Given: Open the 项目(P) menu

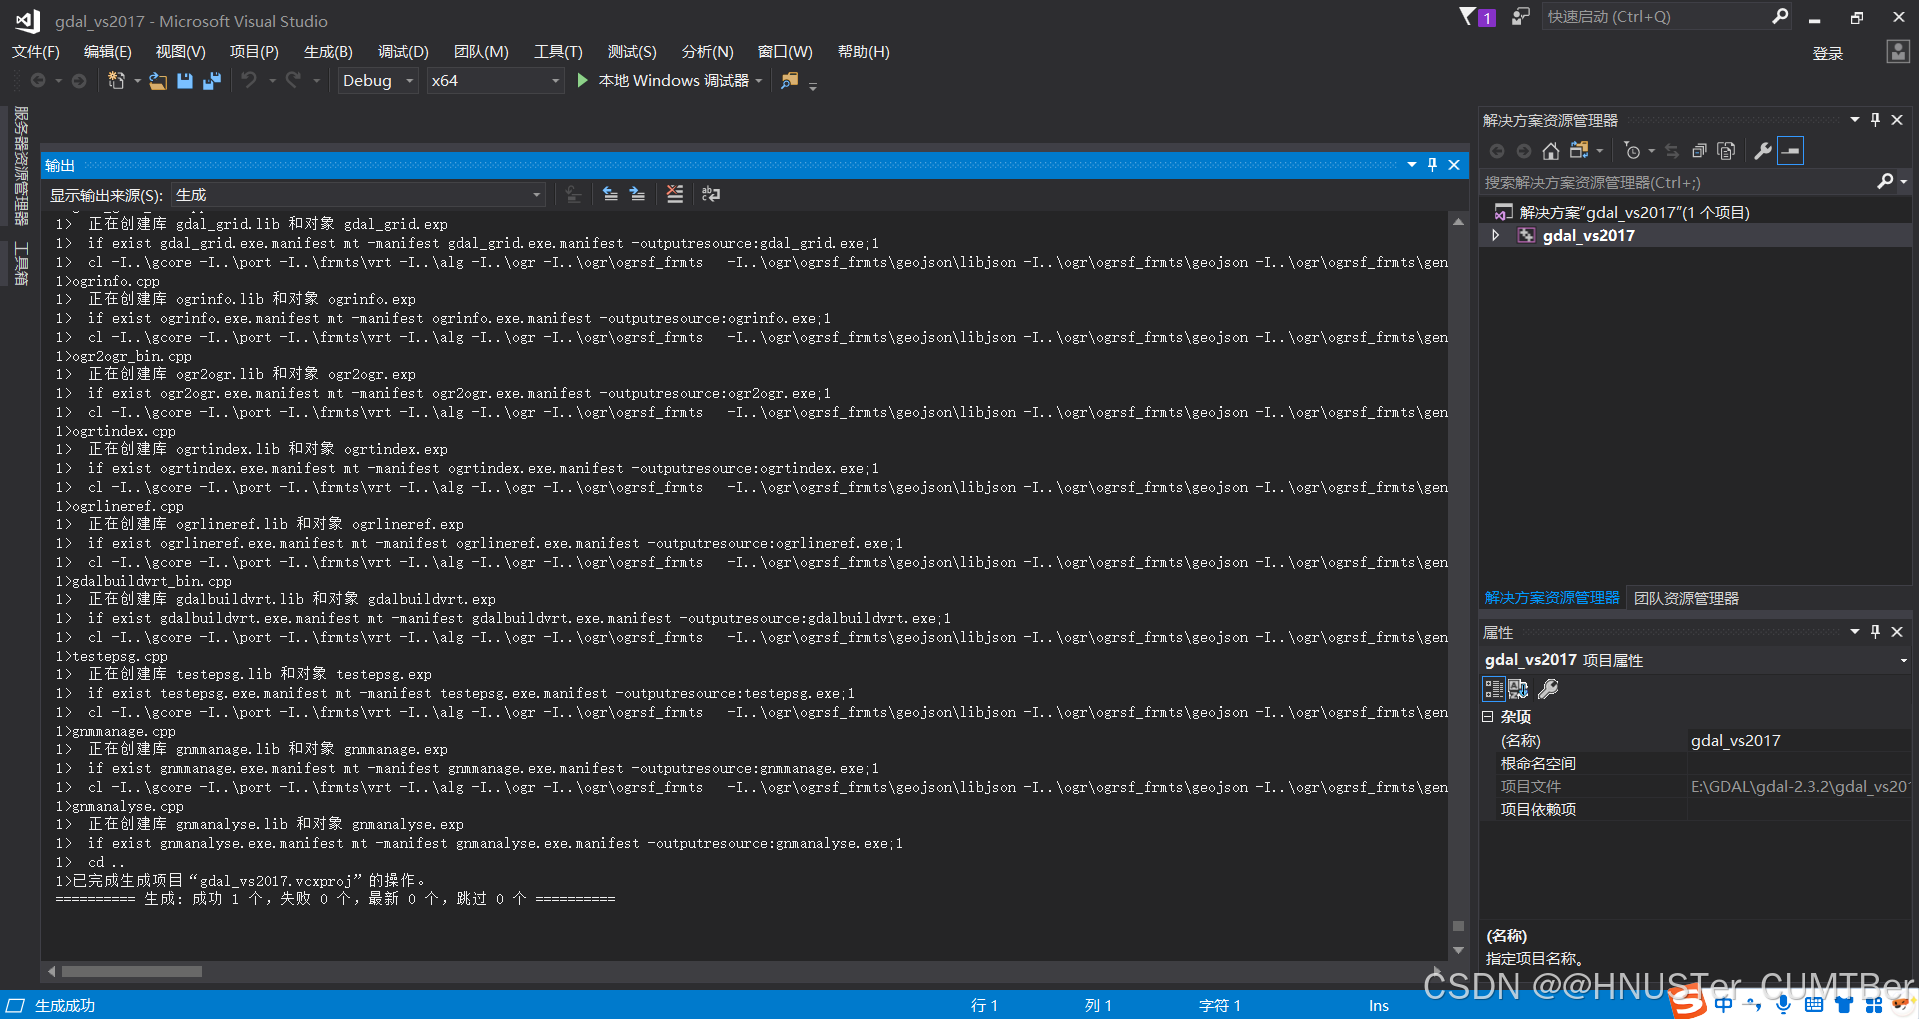Looking at the screenshot, I should coord(254,52).
